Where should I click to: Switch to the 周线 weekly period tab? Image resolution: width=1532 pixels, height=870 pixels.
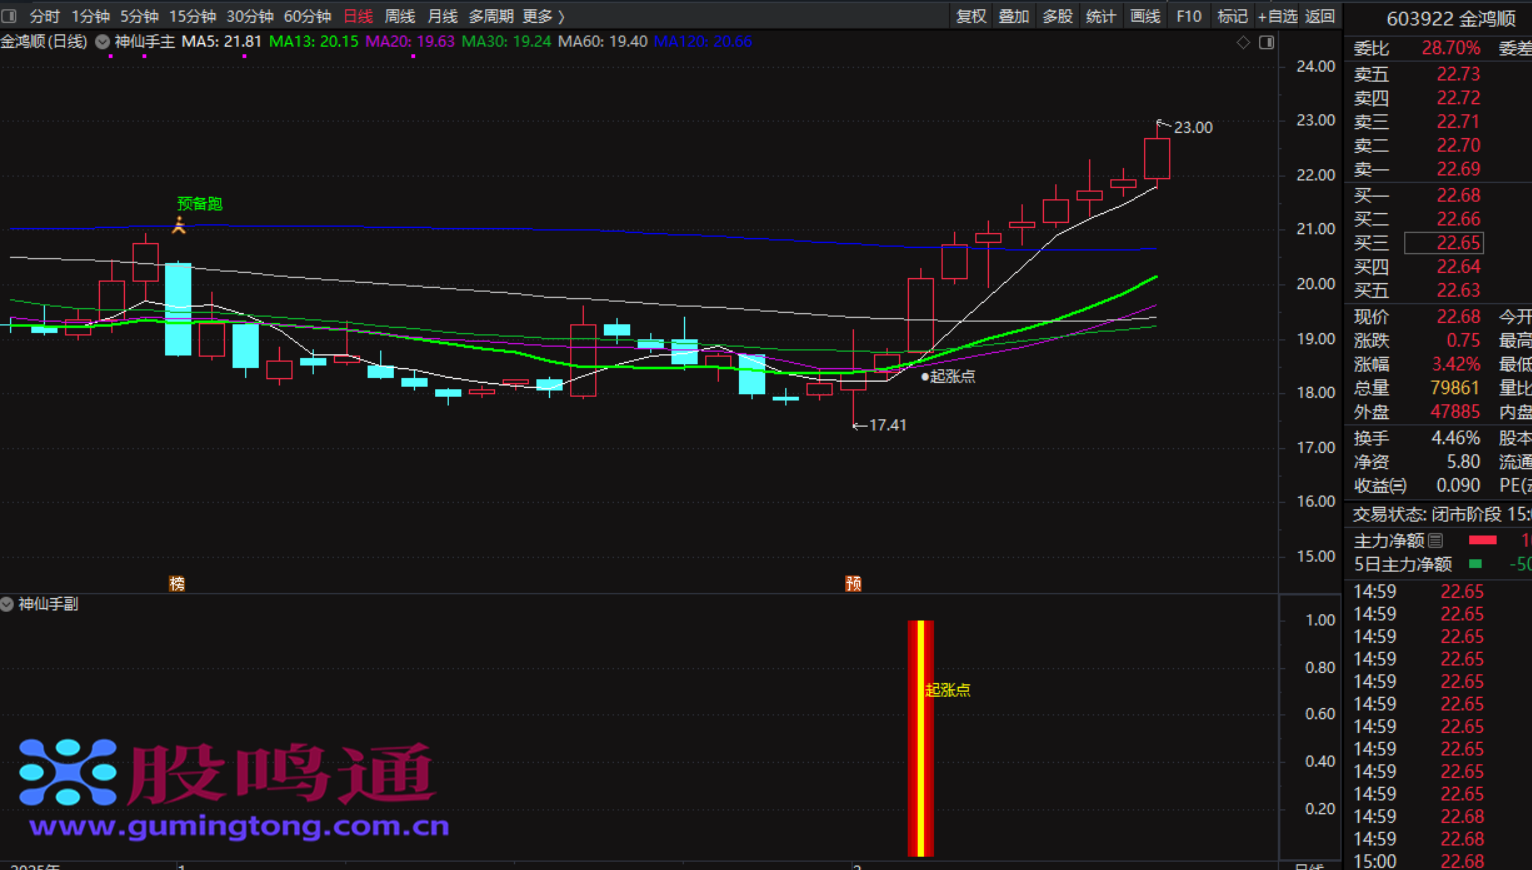[399, 16]
